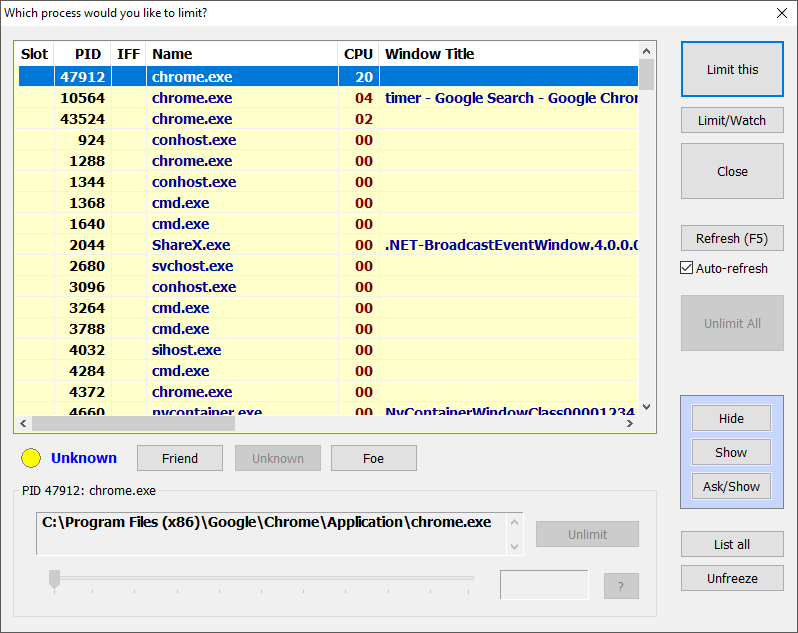This screenshot has height=633, width=798.
Task: Click the horizontal scrollbar right arrow
Action: point(629,423)
